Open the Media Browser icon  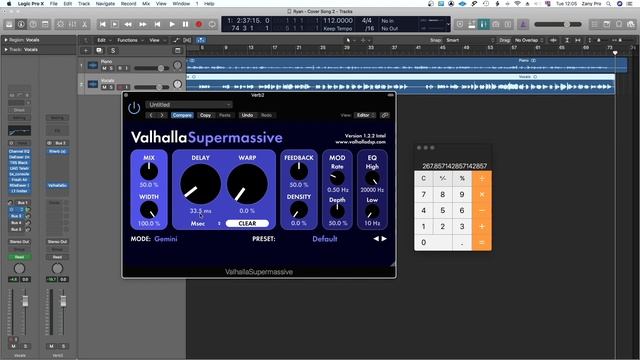(631, 24)
